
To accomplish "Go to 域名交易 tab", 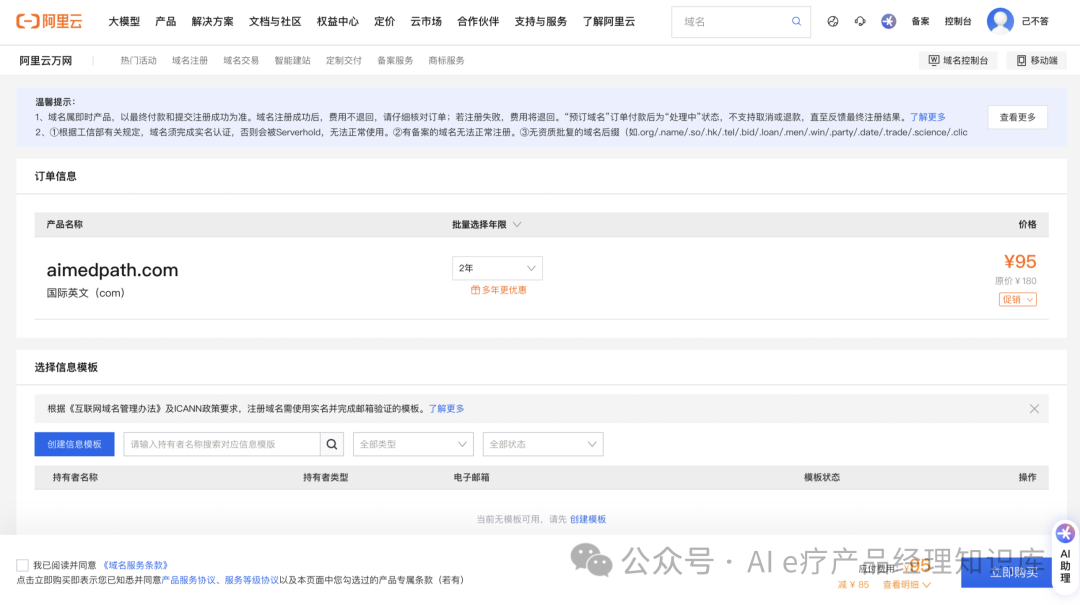I will pos(241,61).
